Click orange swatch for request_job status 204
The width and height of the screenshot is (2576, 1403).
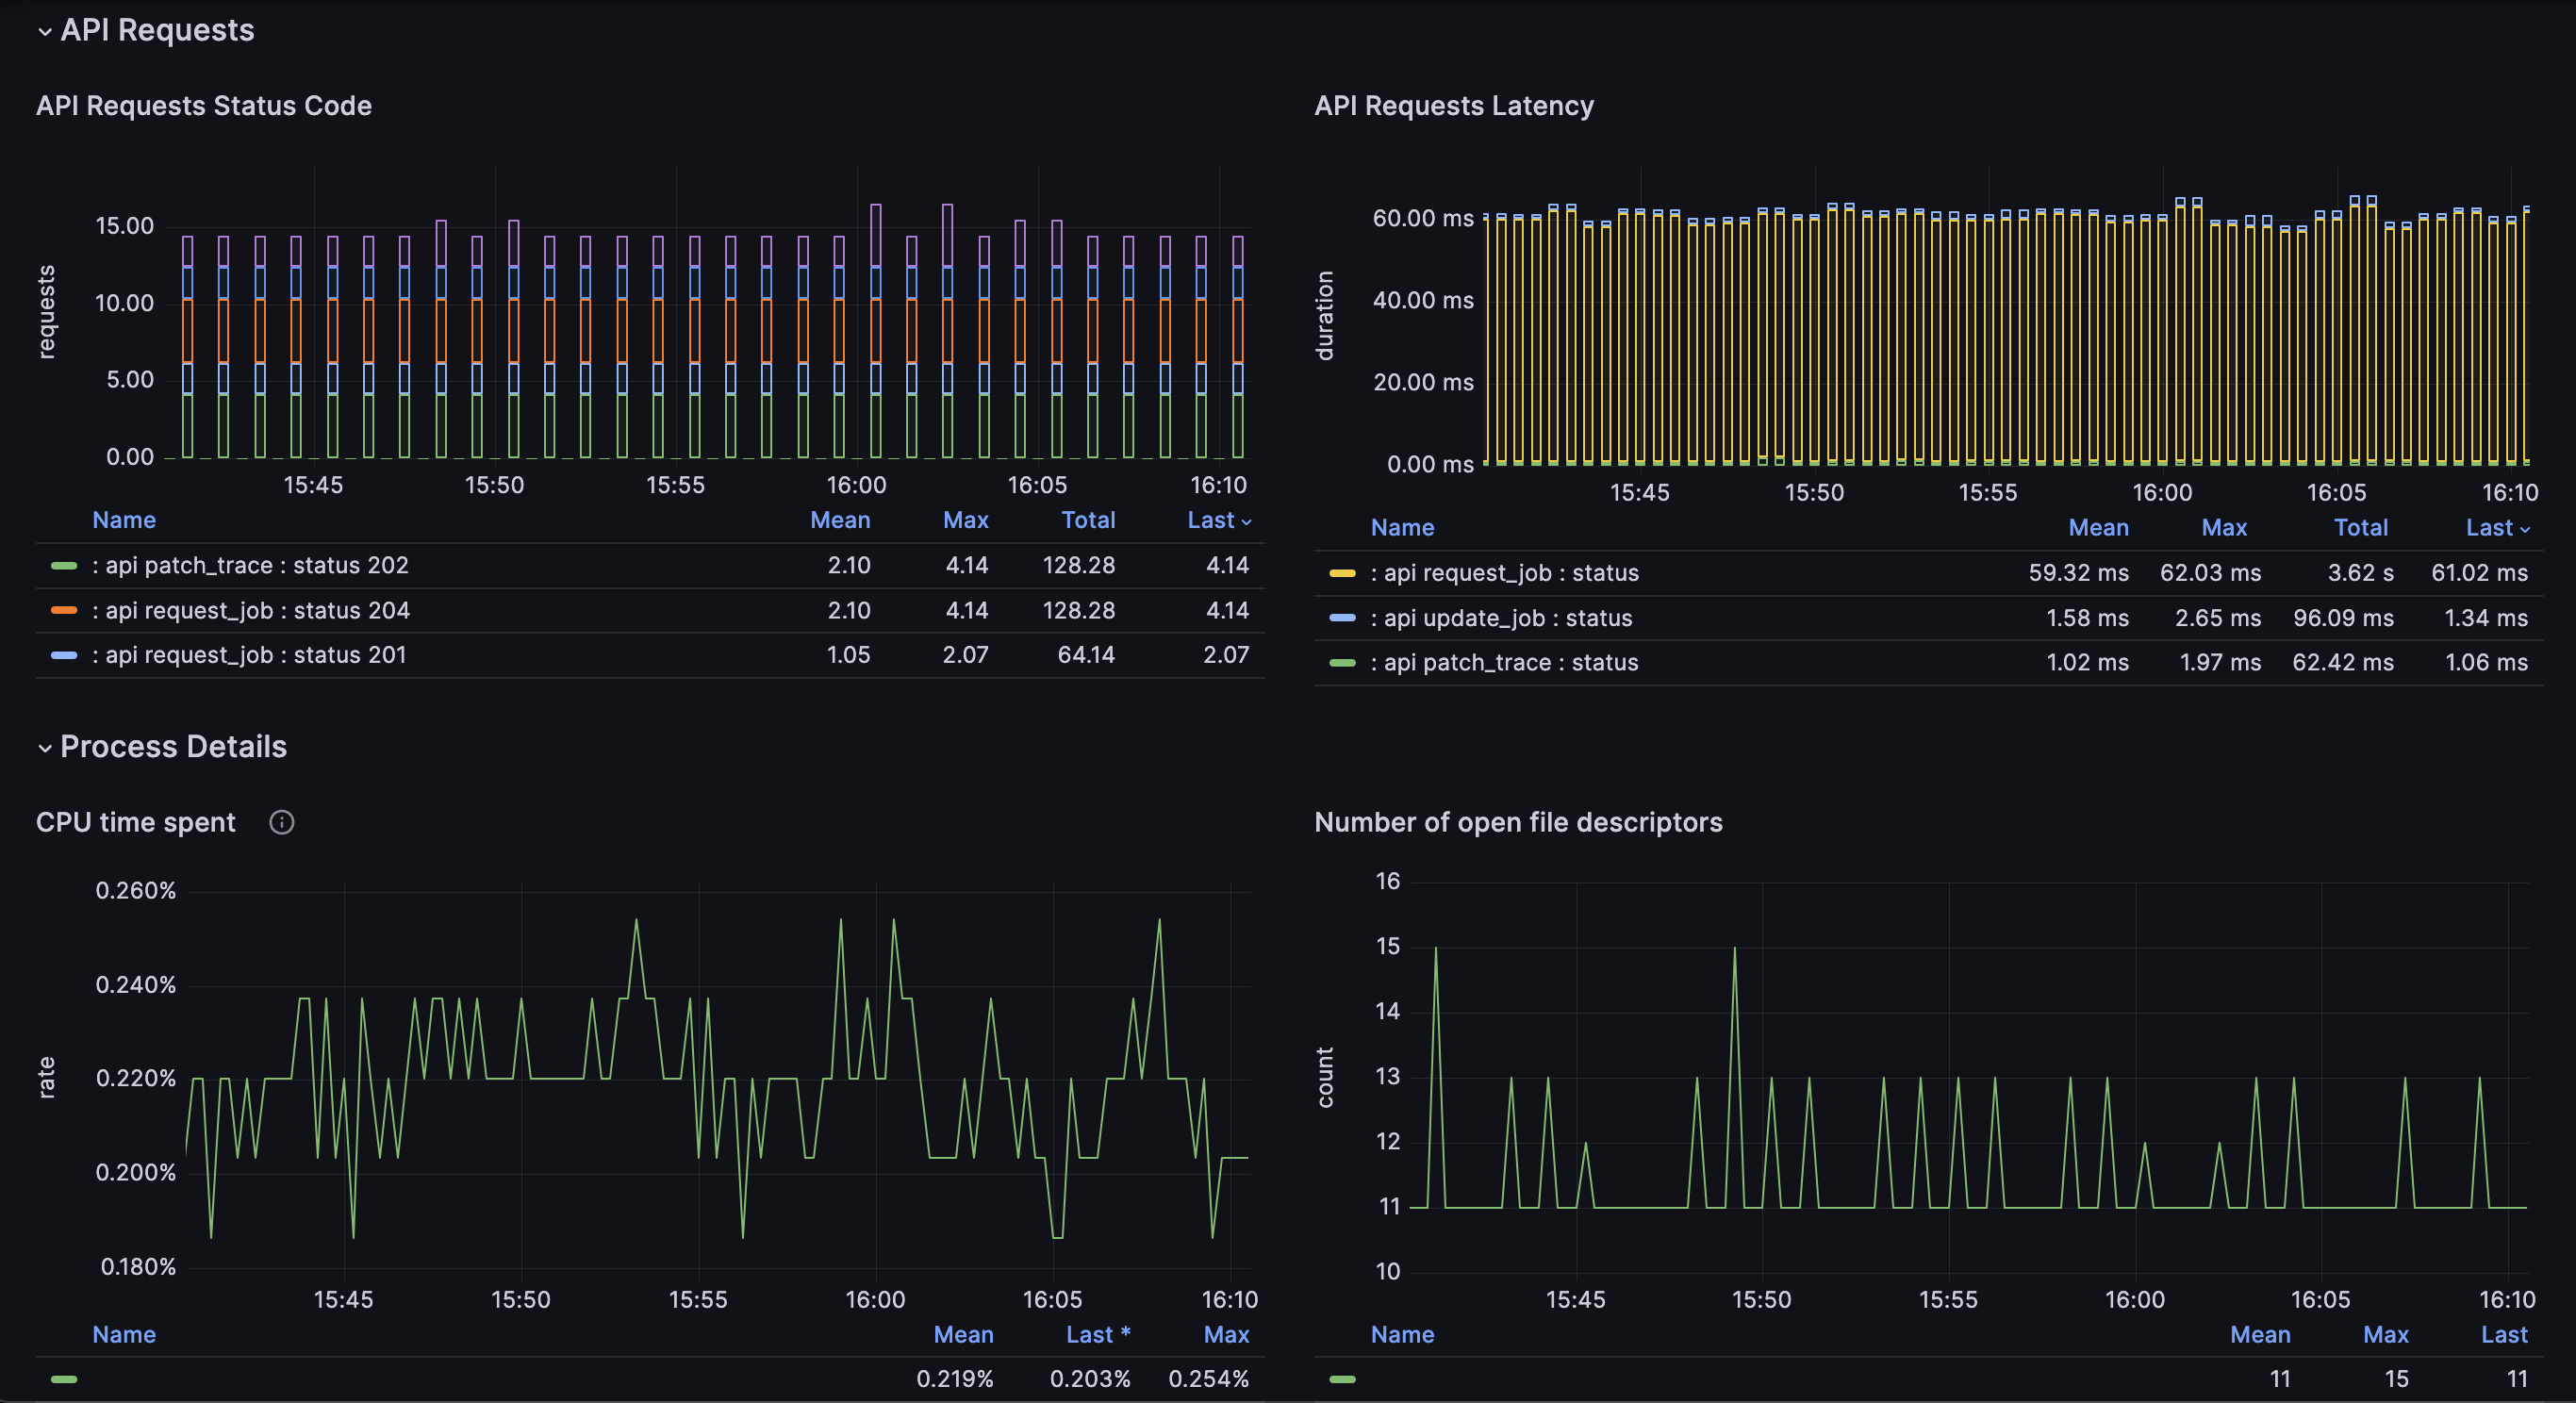tap(64, 611)
